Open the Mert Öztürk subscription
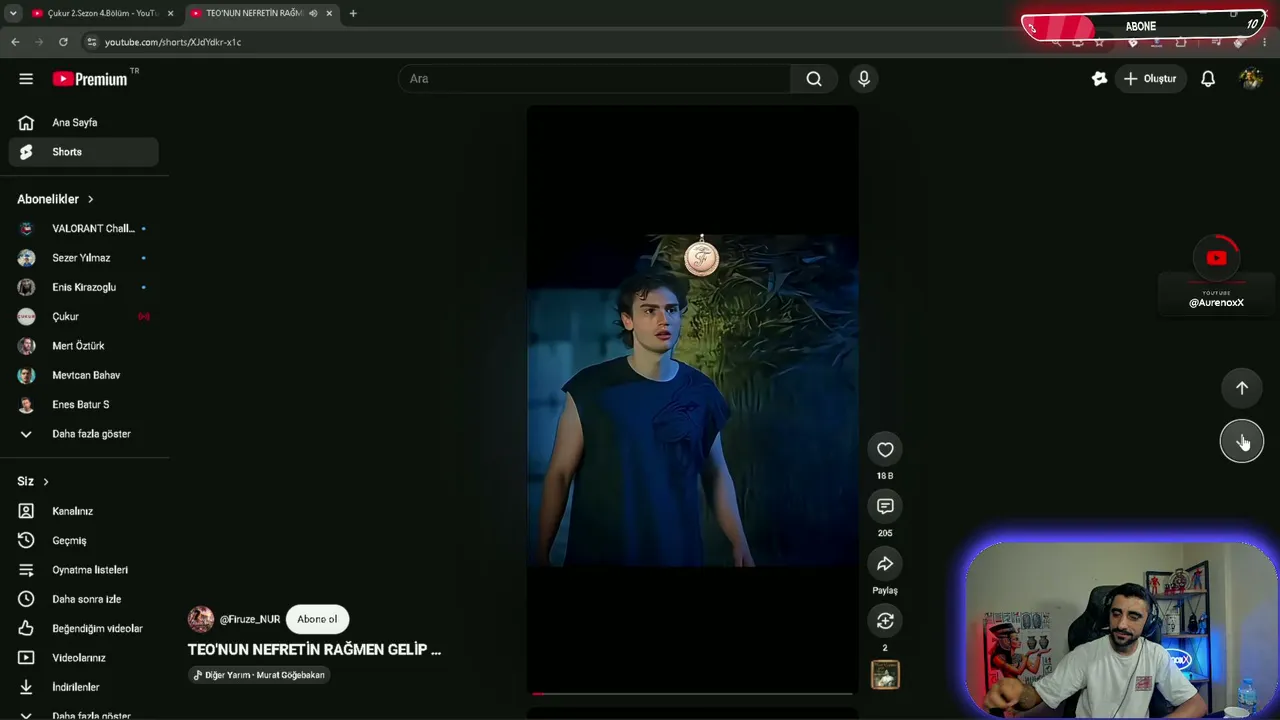 pos(84,346)
